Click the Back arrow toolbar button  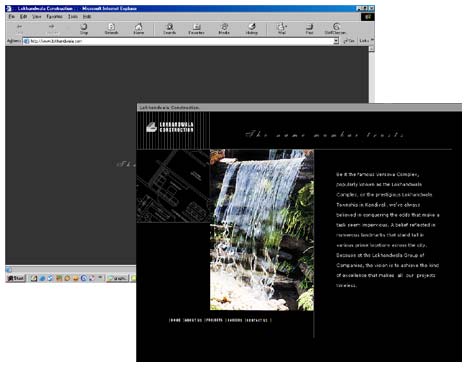(20, 28)
